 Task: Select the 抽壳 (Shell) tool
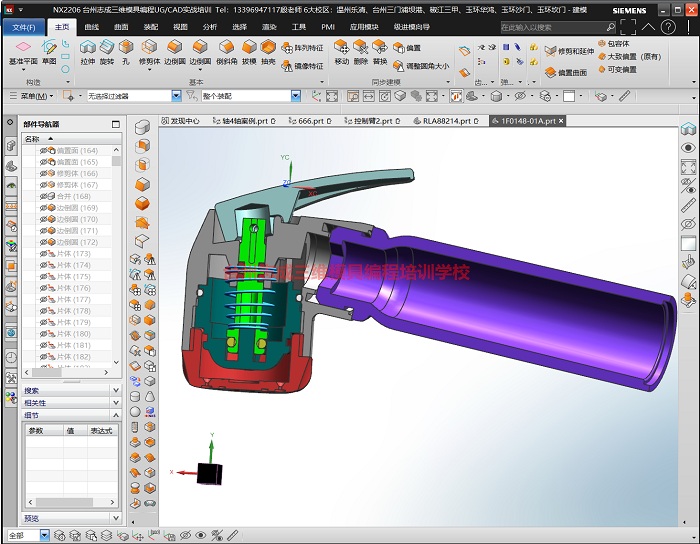coord(268,51)
